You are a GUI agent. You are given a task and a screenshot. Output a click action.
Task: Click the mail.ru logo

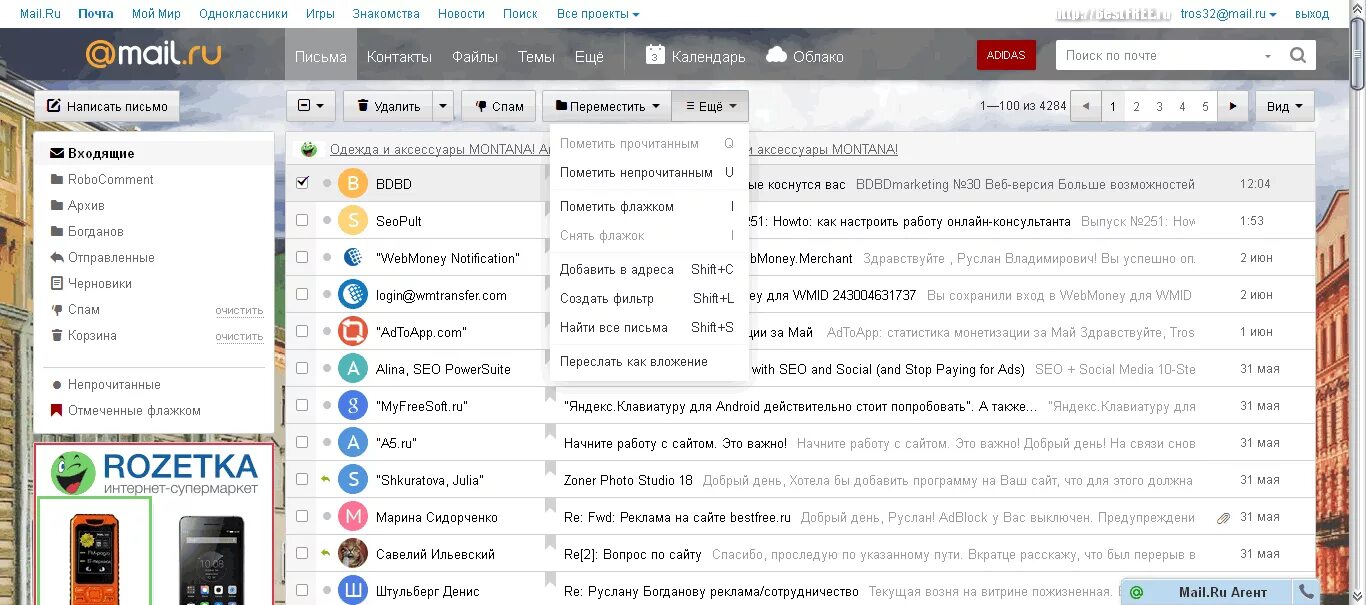[x=153, y=54]
